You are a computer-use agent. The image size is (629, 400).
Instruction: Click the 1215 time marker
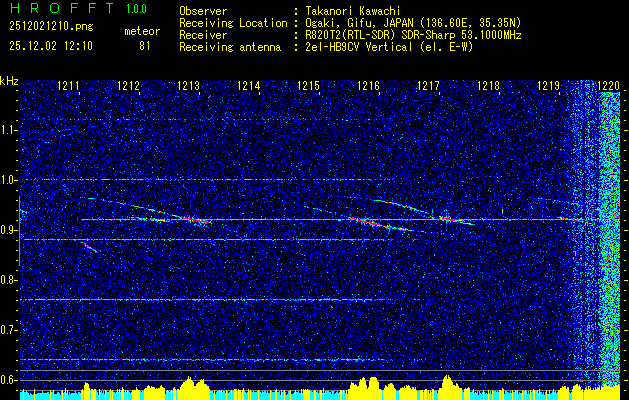[308, 85]
